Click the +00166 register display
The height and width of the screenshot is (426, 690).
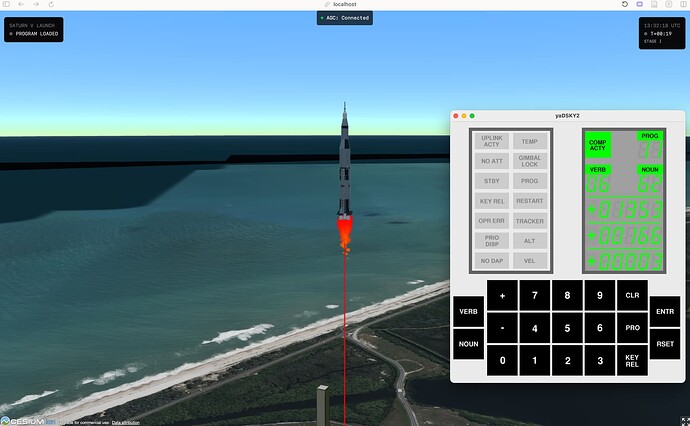(625, 236)
